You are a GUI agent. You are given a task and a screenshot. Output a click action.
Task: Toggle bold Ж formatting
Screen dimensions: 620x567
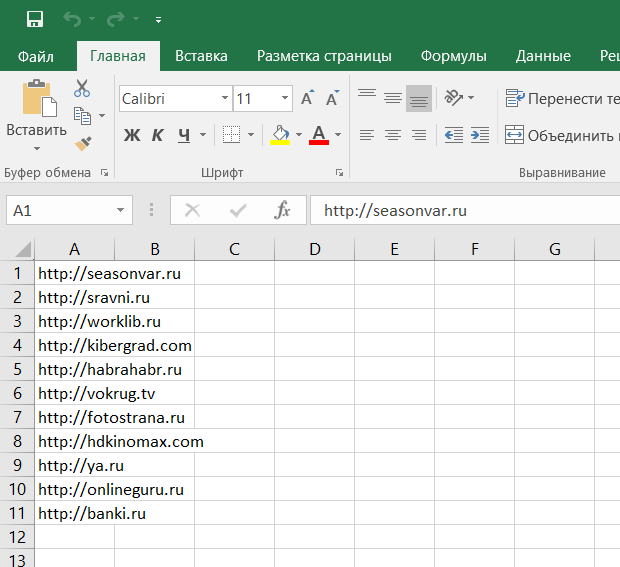pos(132,135)
